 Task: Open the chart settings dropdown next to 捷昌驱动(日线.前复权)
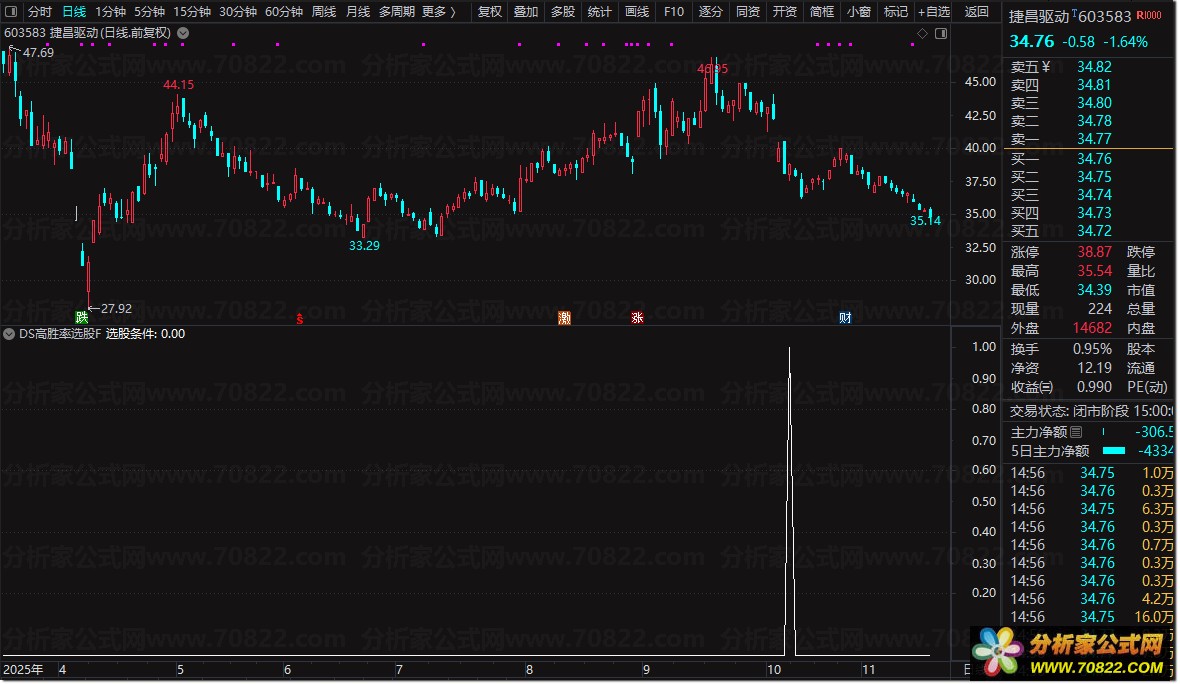pos(183,33)
